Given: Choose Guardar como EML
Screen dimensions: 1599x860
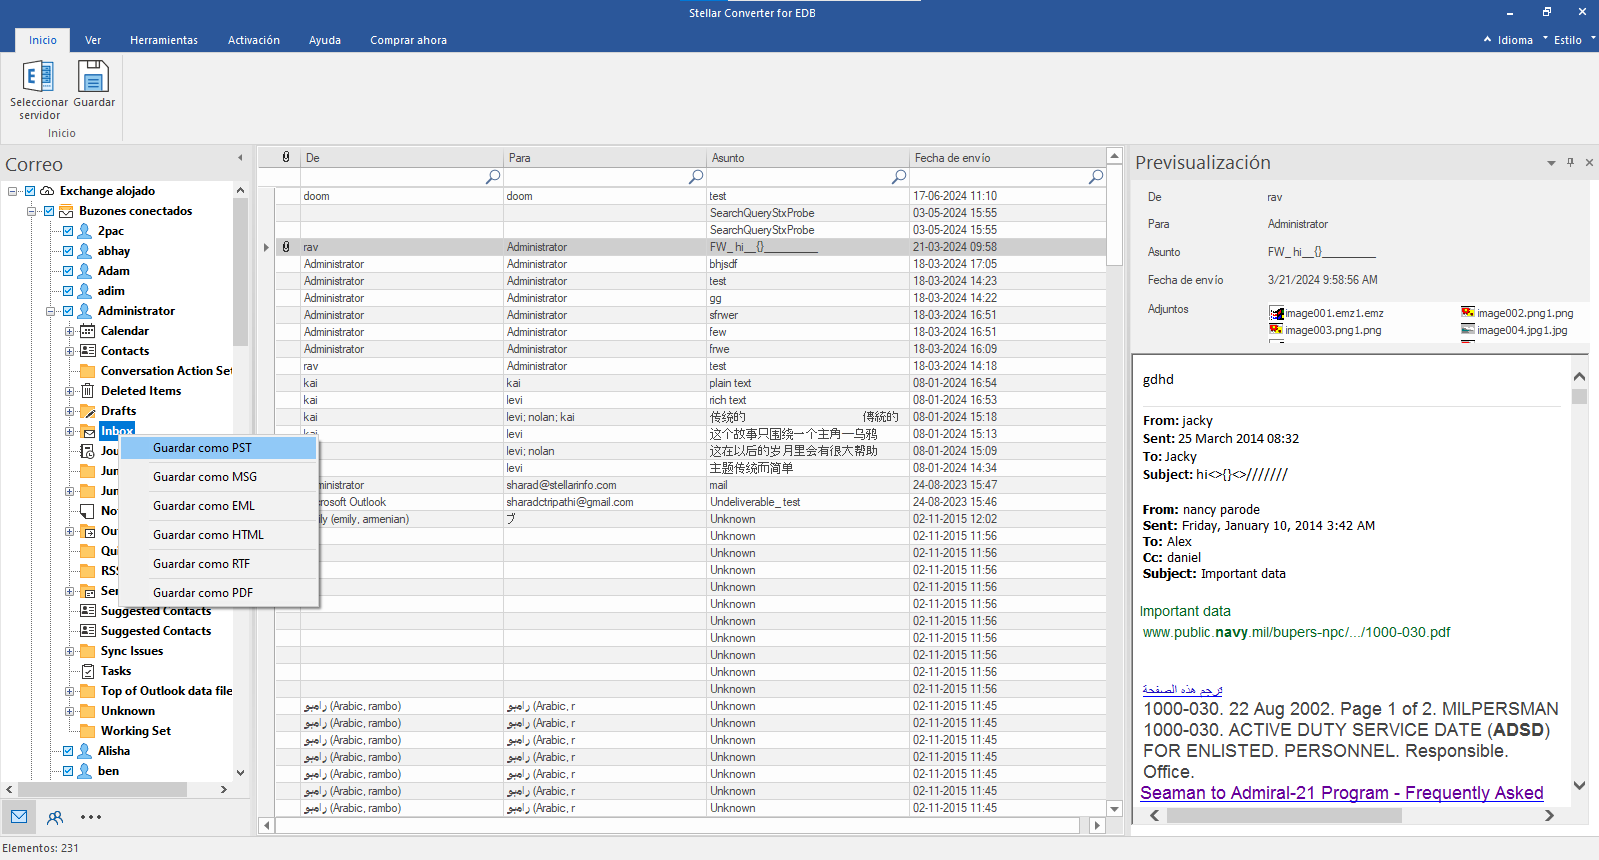Looking at the screenshot, I should click(x=218, y=506).
